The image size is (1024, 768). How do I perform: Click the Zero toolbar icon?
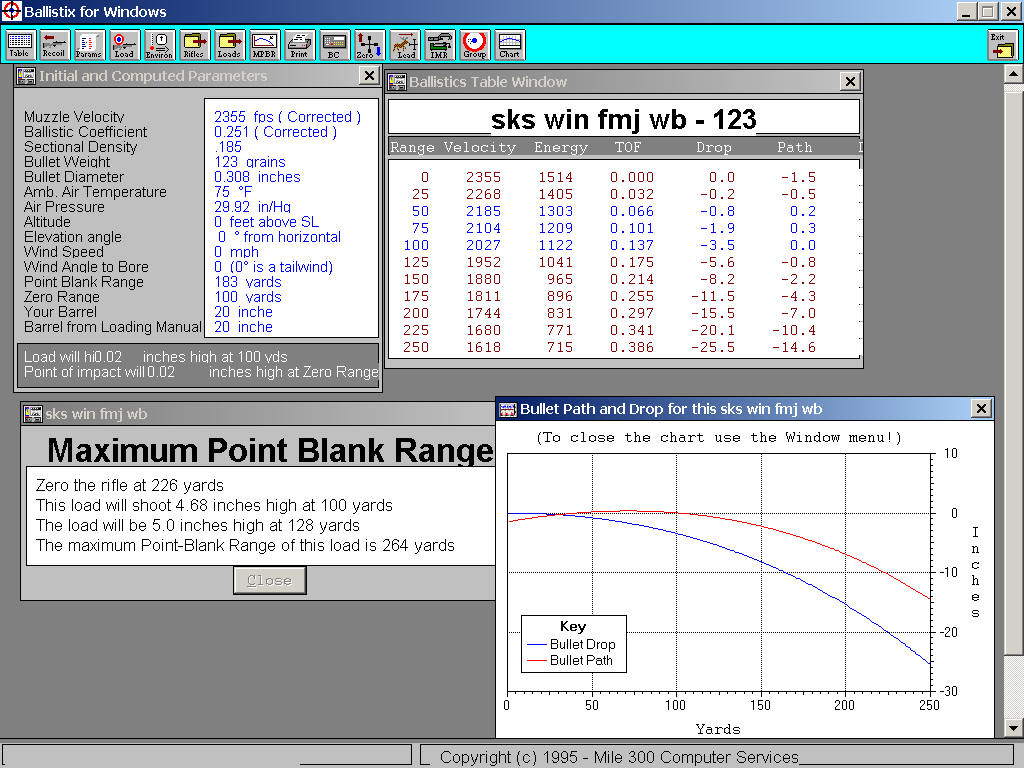[x=369, y=45]
